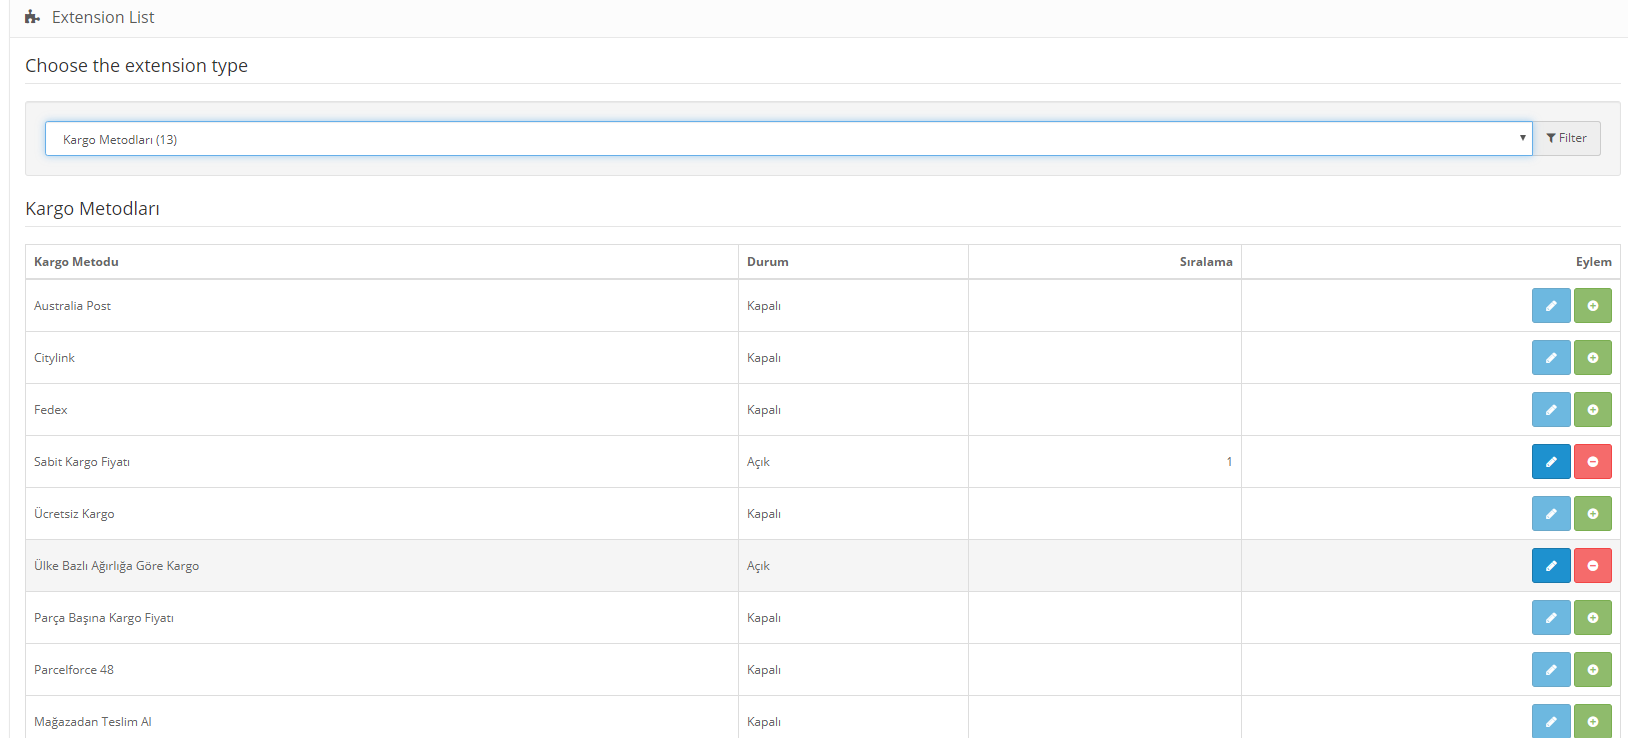Image resolution: width=1628 pixels, height=738 pixels.
Task: Click the Filter button
Action: 1566,138
